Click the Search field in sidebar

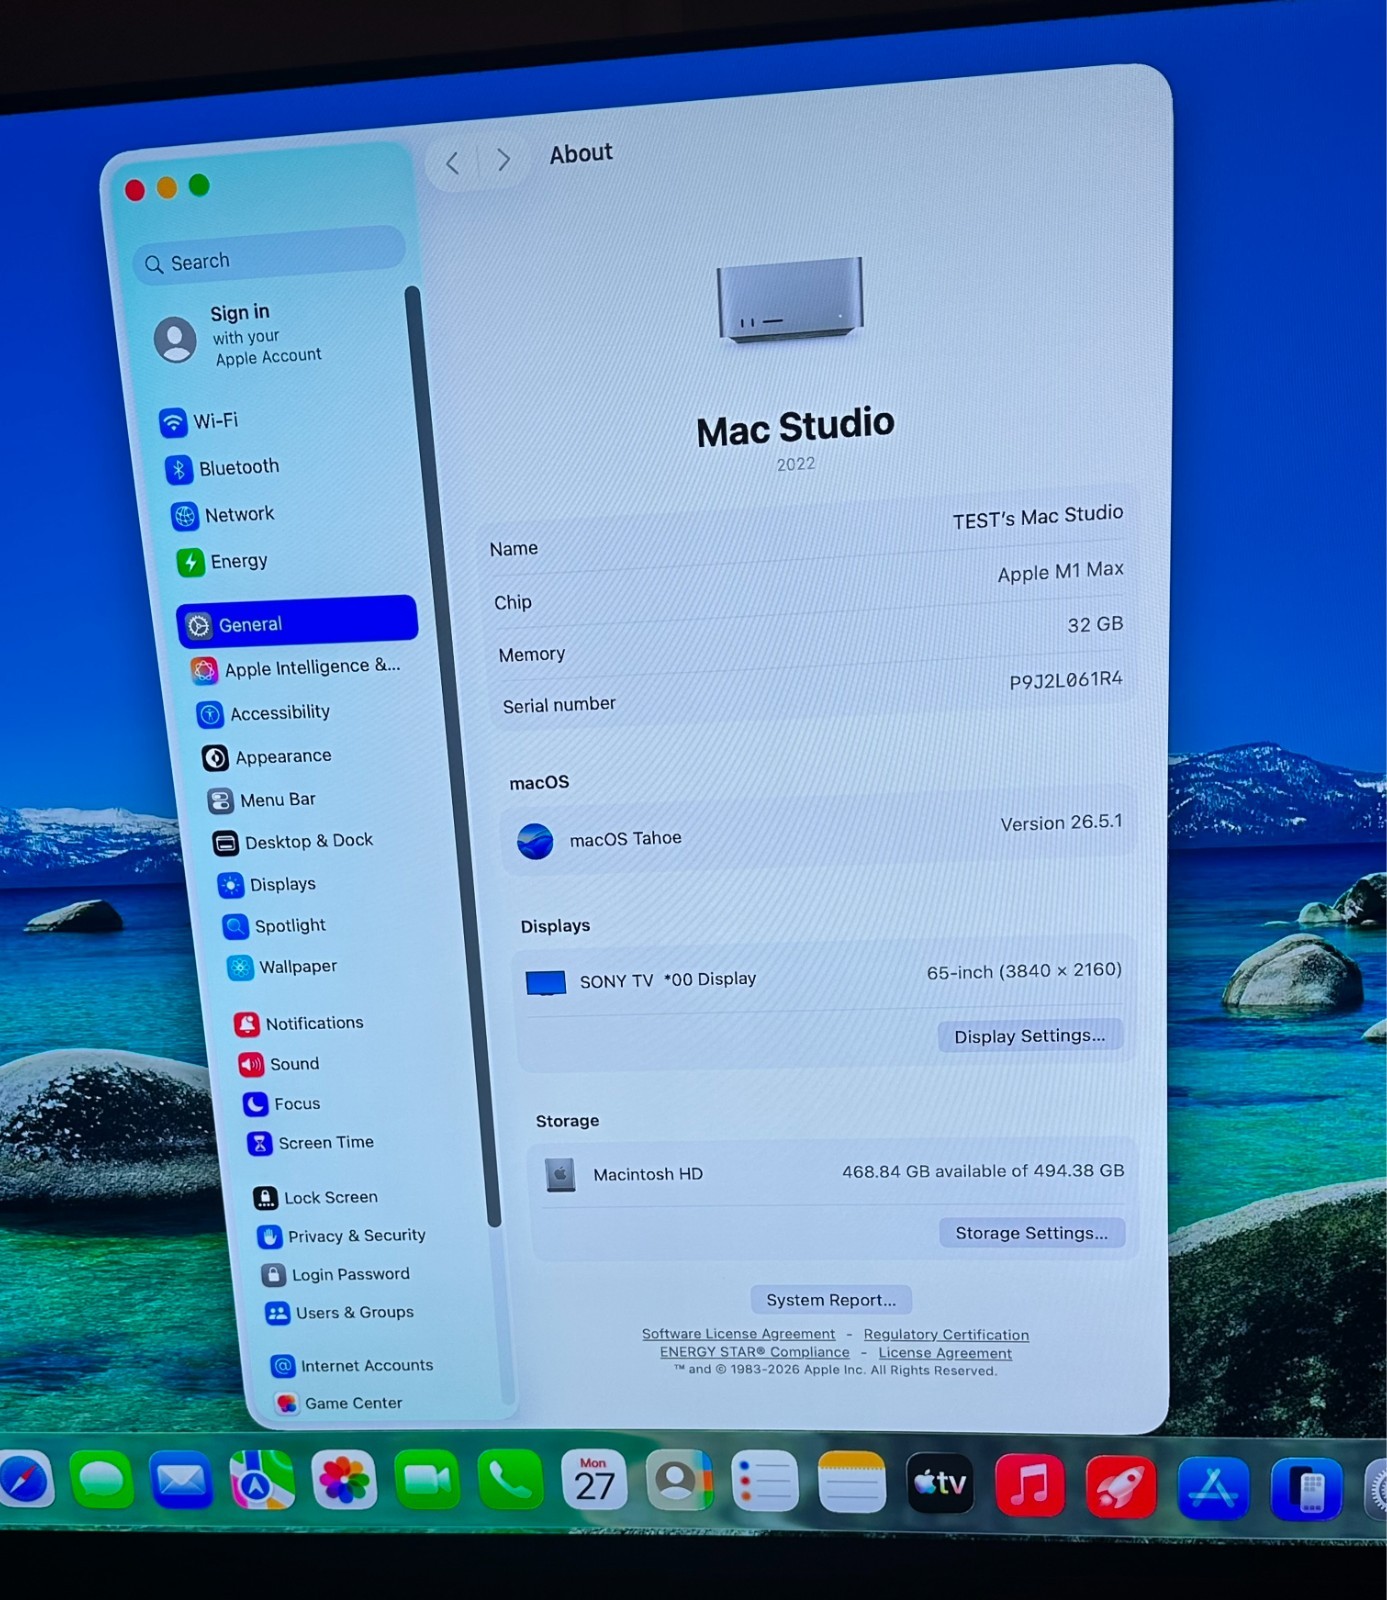pos(269,256)
